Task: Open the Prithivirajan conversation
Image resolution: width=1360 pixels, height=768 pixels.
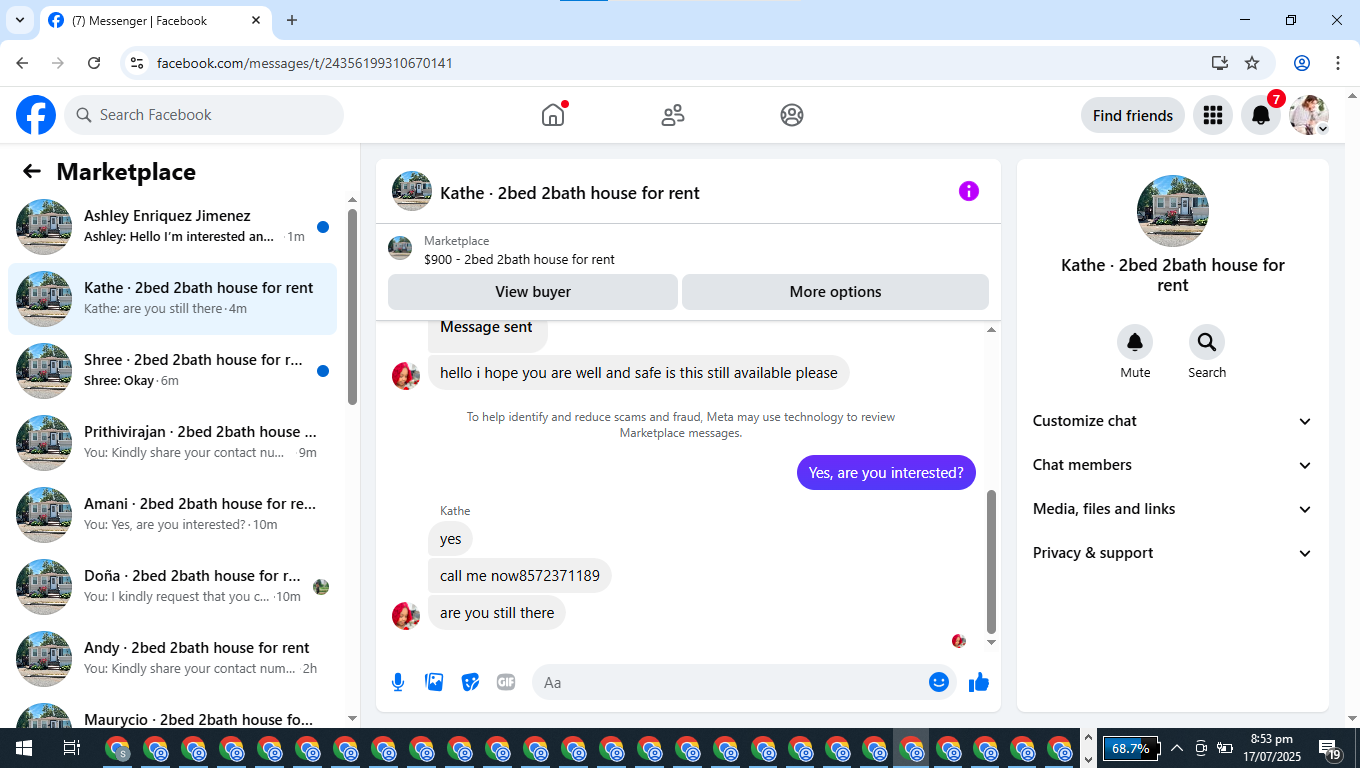Action: [x=172, y=443]
